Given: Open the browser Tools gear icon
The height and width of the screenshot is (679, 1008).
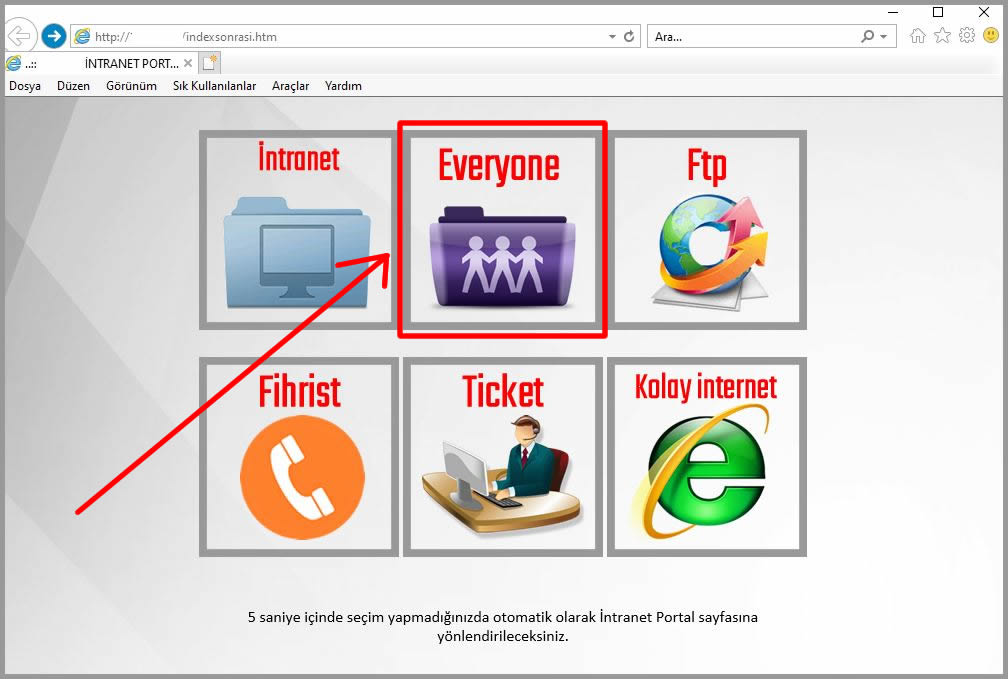Looking at the screenshot, I should click(966, 36).
